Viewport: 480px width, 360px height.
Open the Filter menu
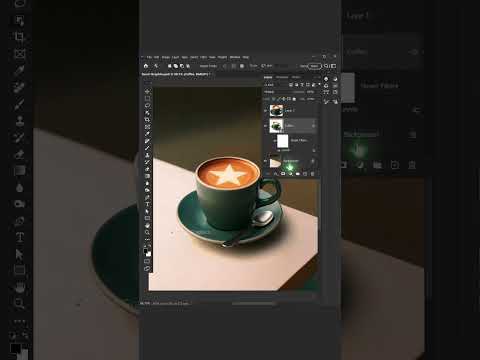click(203, 57)
